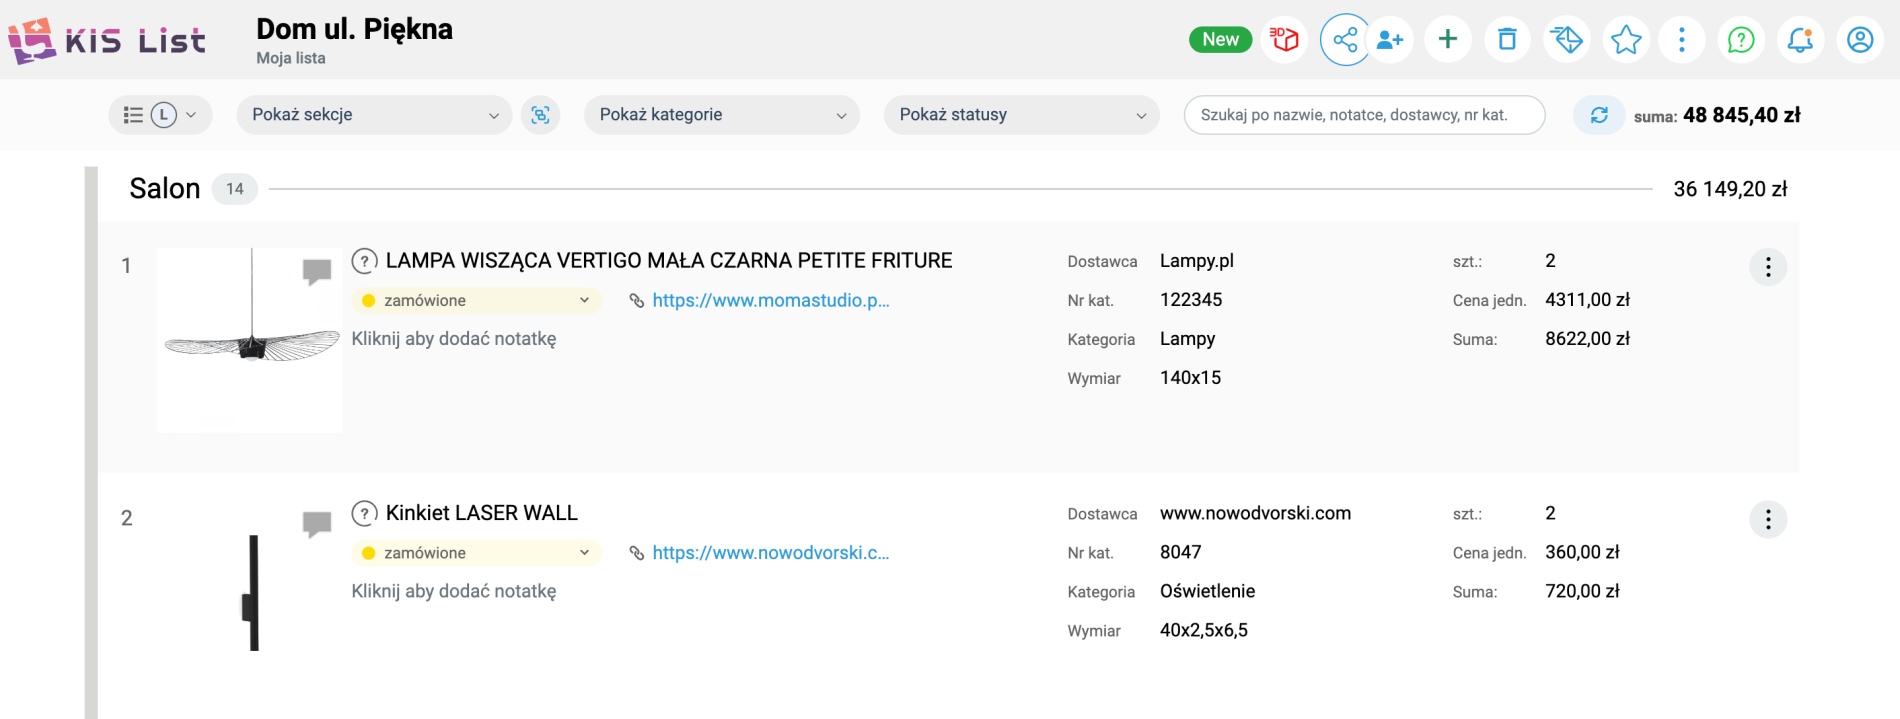Change zamówione status of the Vertigo lamp

click(476, 300)
